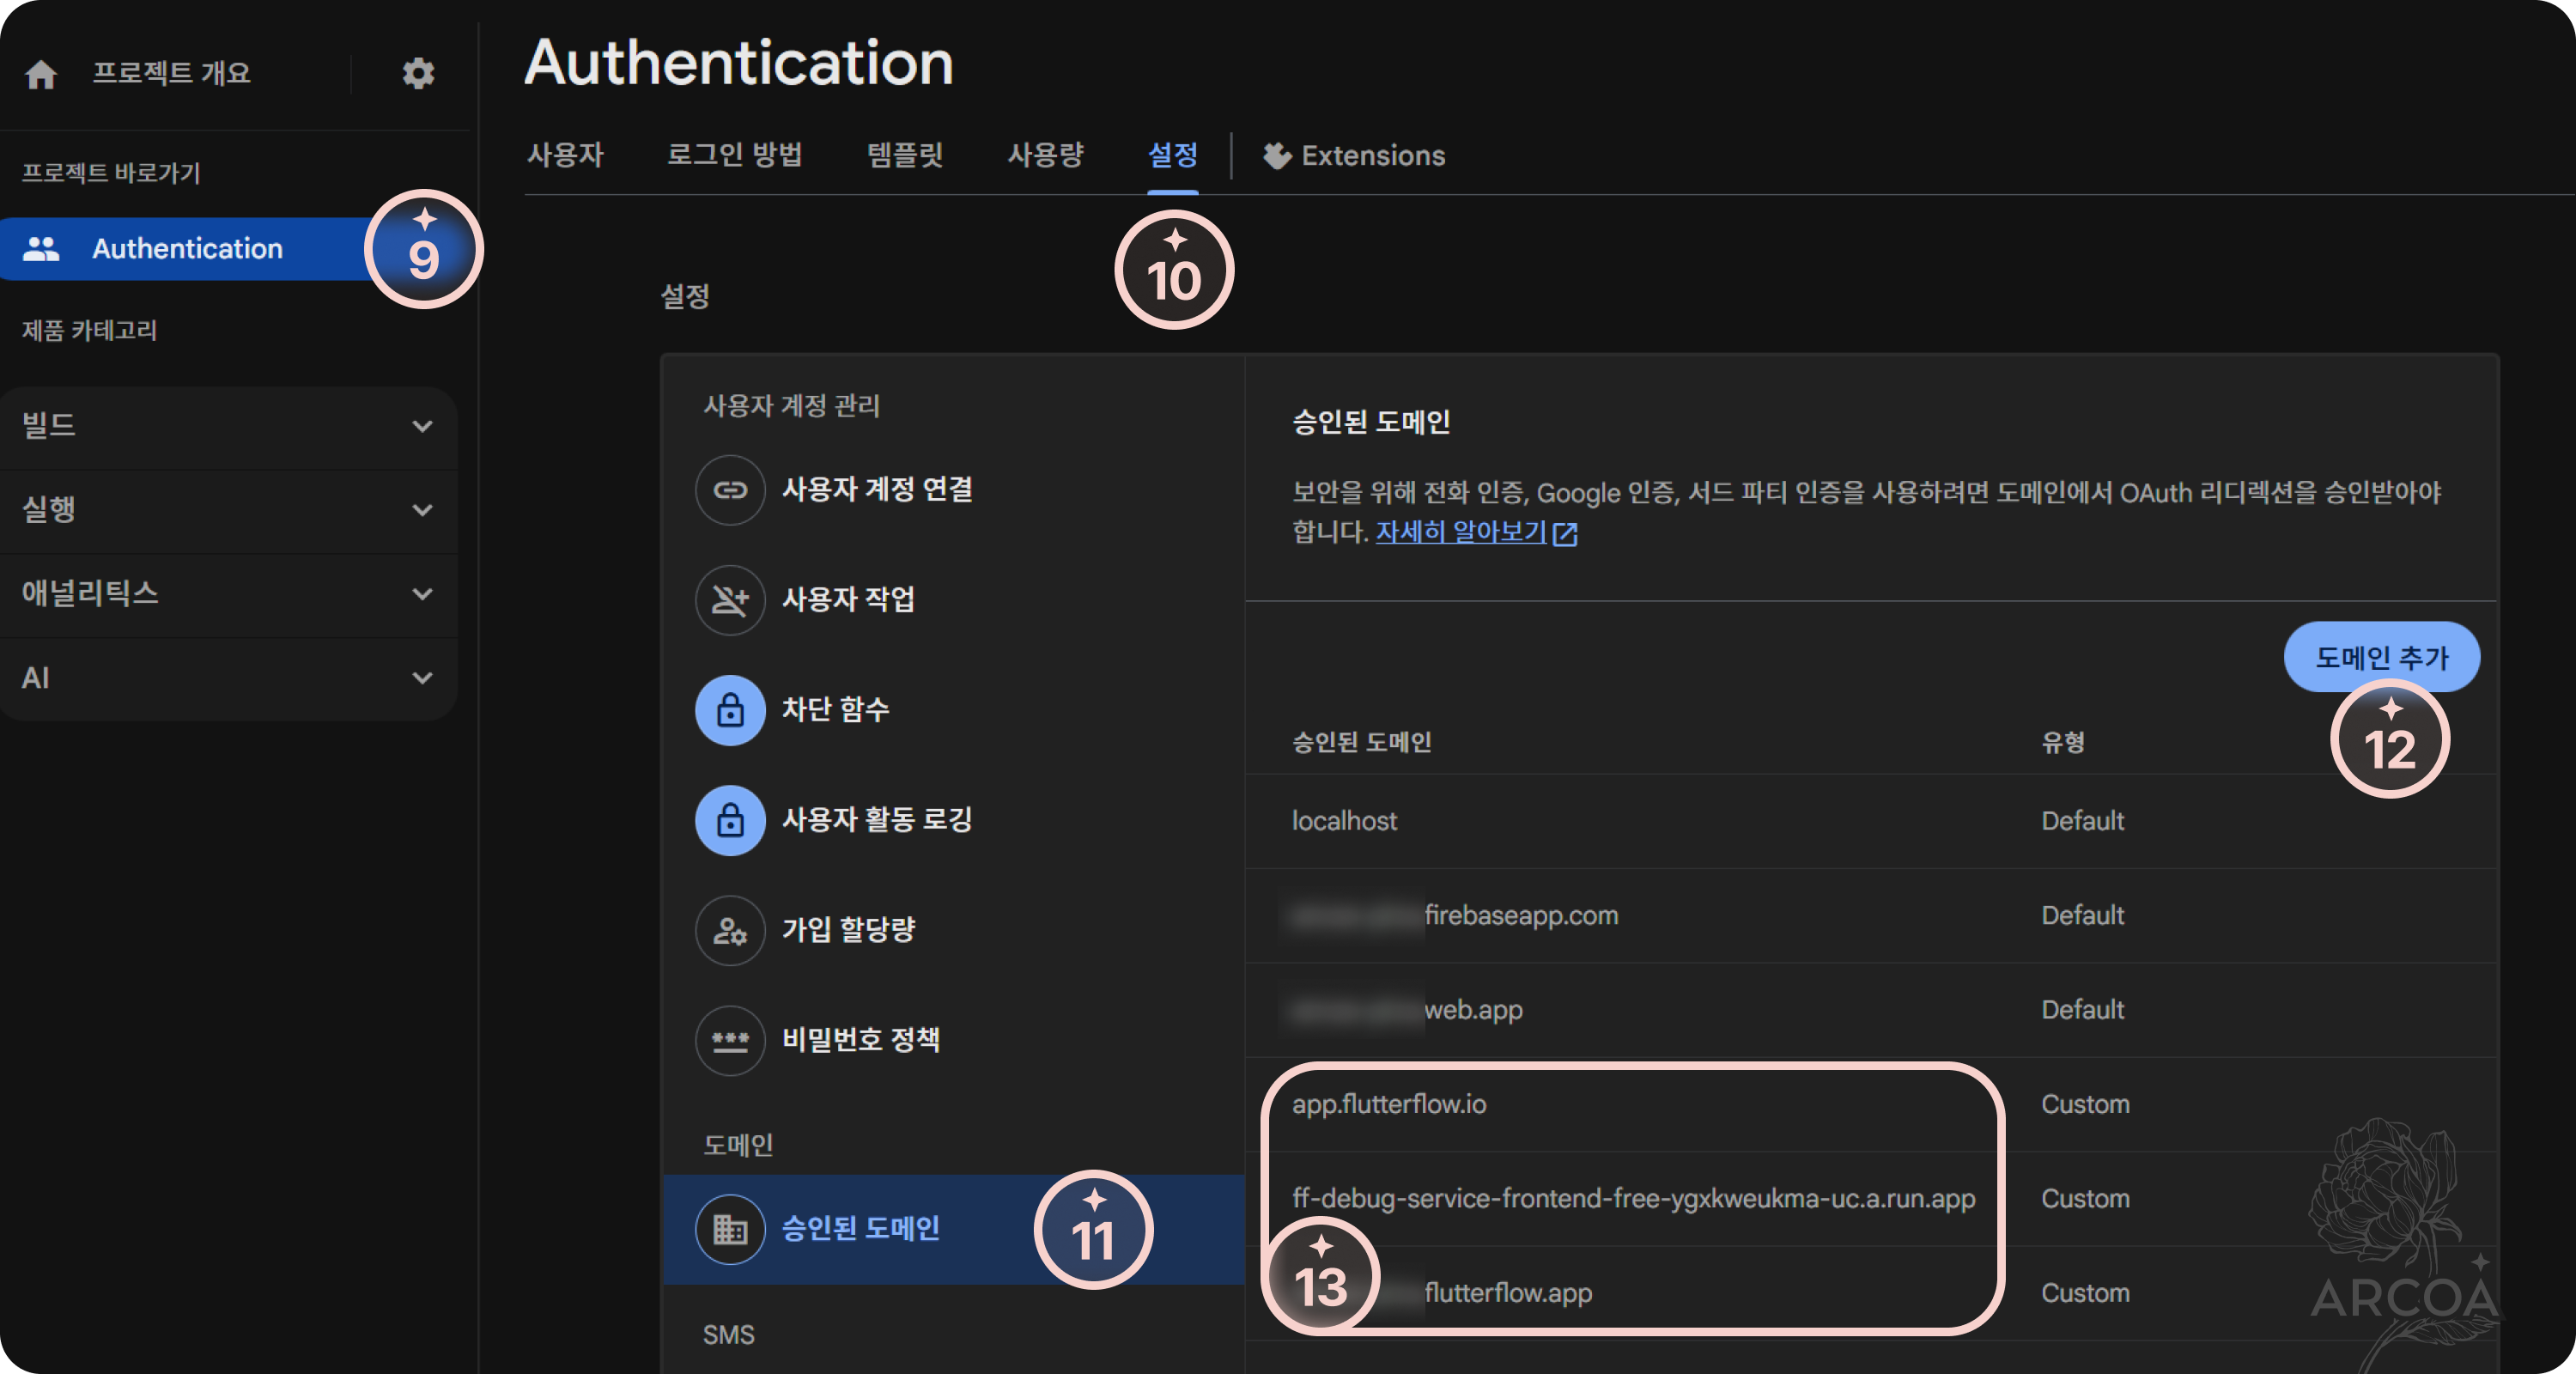Open the 프로젝트 개요 home icon
Image resolution: width=2576 pixels, height=1374 pixels.
tap(42, 73)
